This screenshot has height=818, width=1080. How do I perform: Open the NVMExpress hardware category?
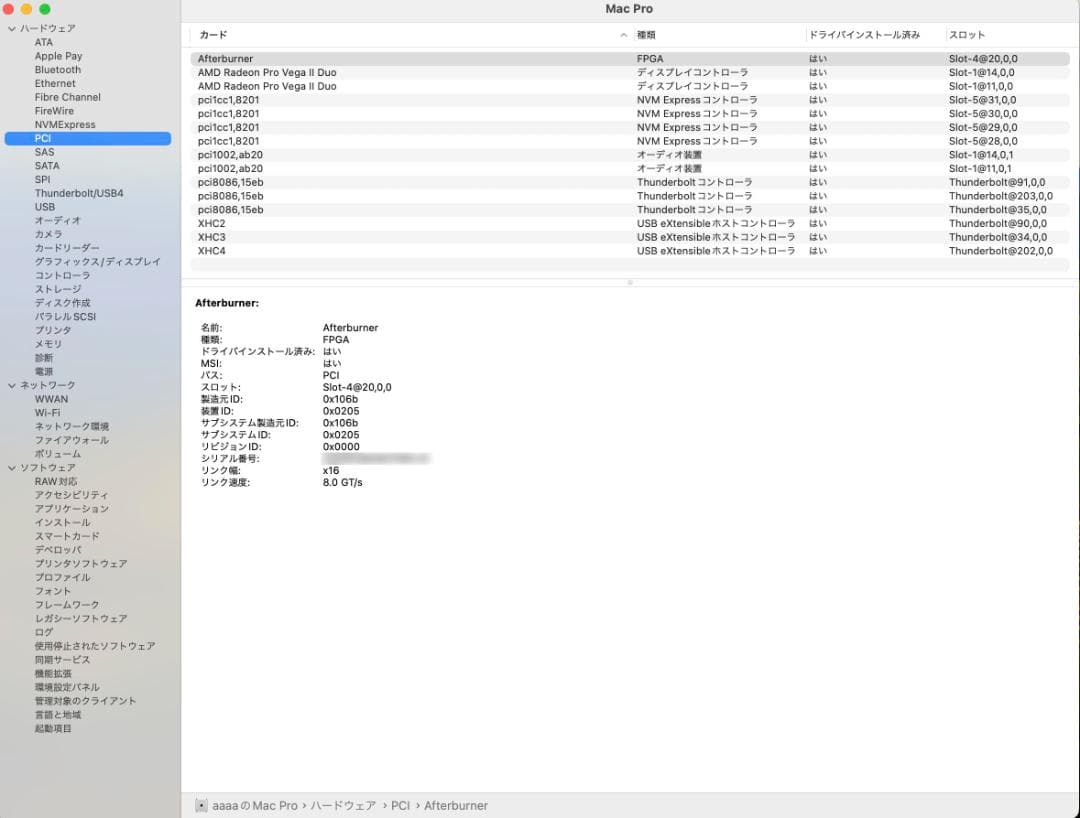click(65, 125)
